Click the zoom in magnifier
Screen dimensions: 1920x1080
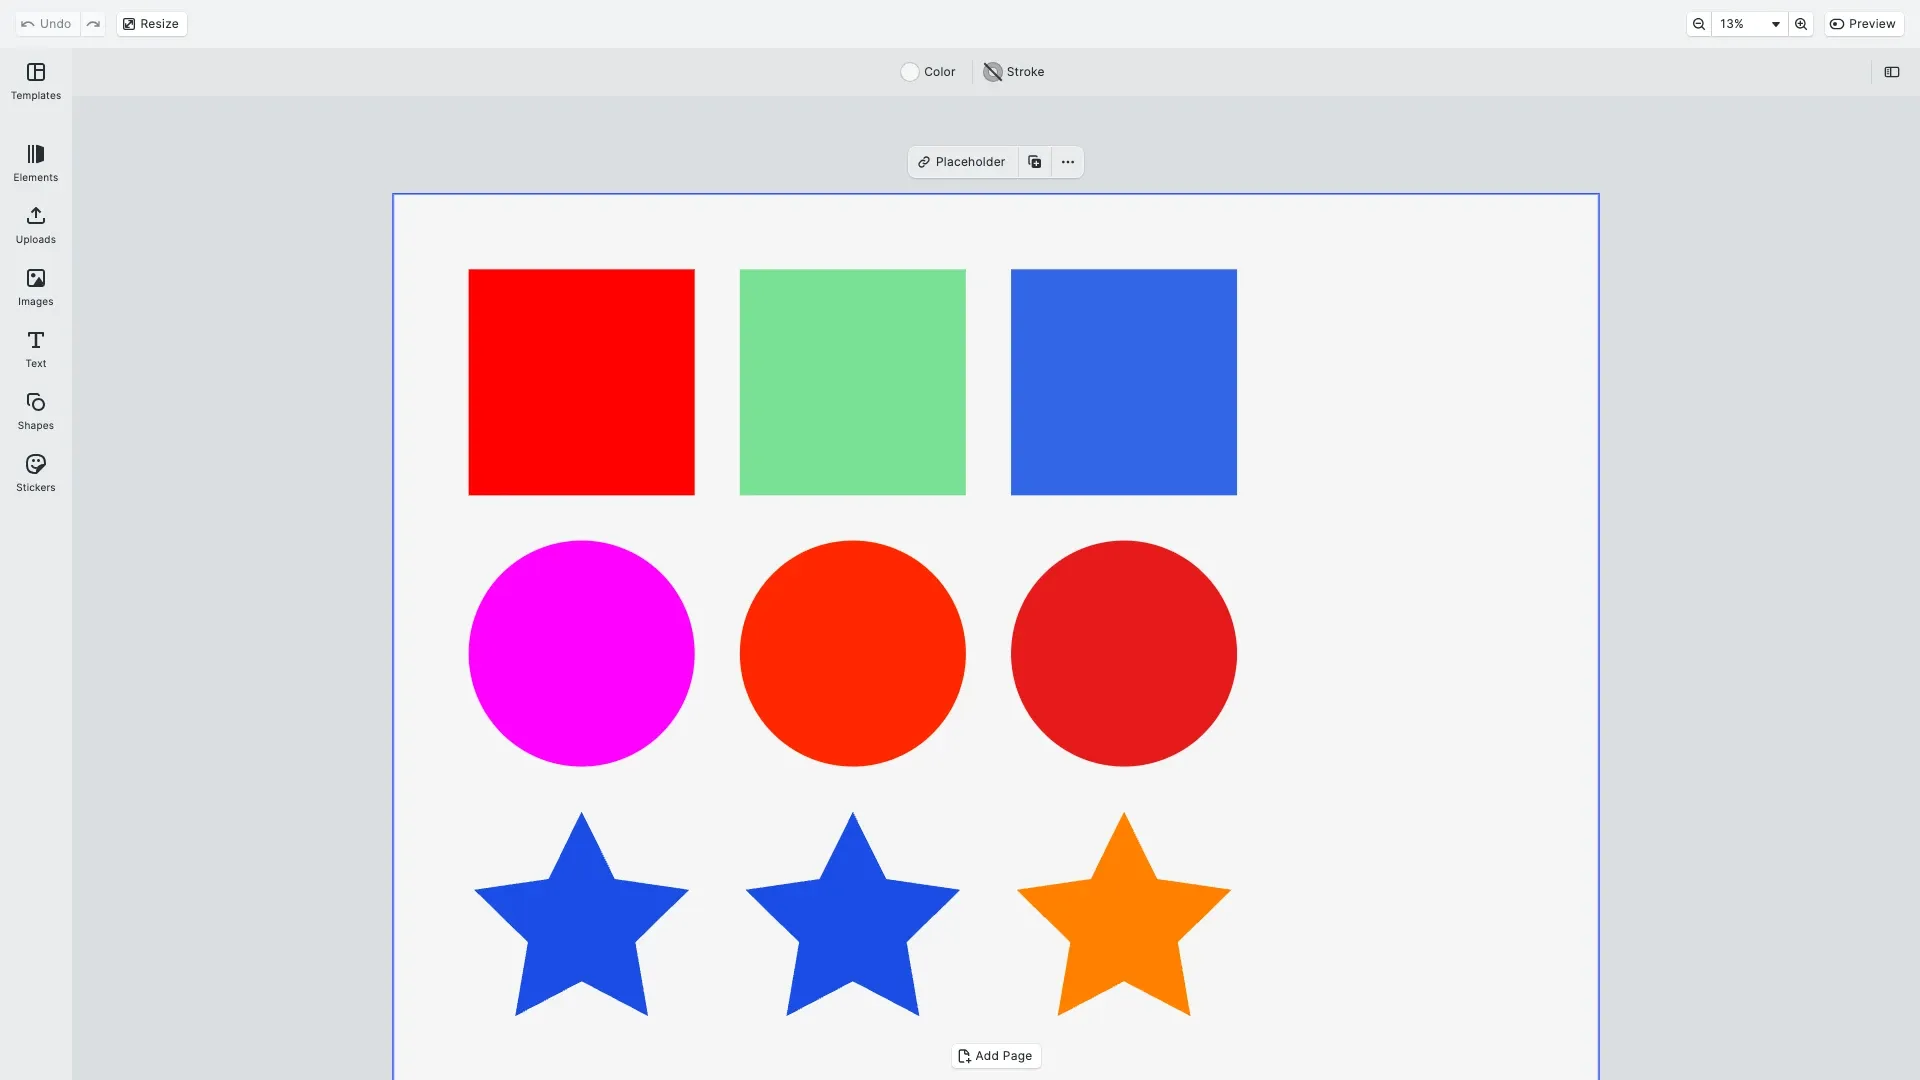click(x=1800, y=24)
